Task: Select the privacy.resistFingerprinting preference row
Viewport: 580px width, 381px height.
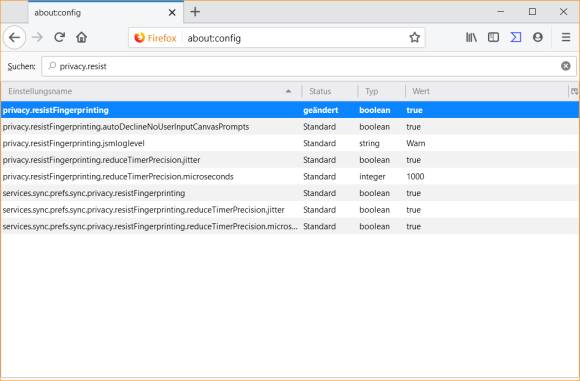Action: coord(290,110)
